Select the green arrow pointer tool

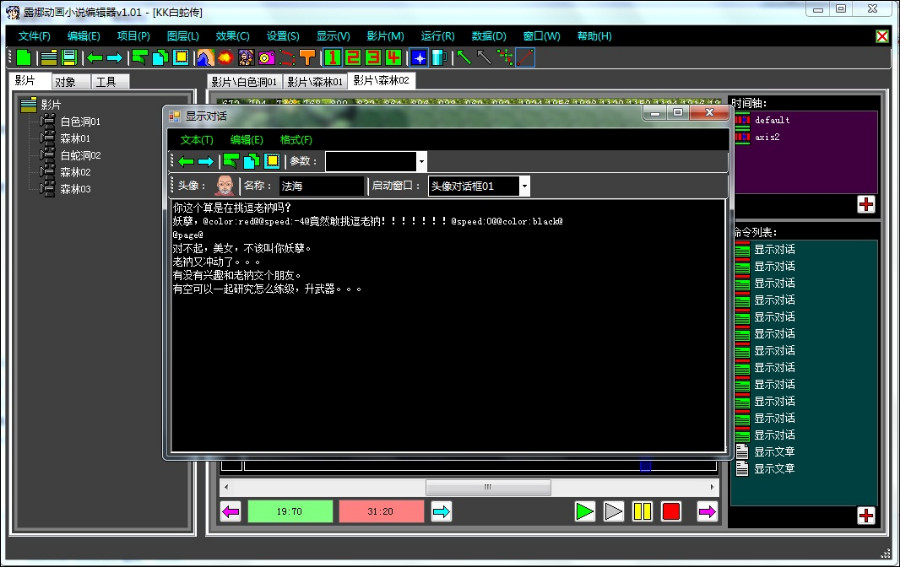click(464, 57)
